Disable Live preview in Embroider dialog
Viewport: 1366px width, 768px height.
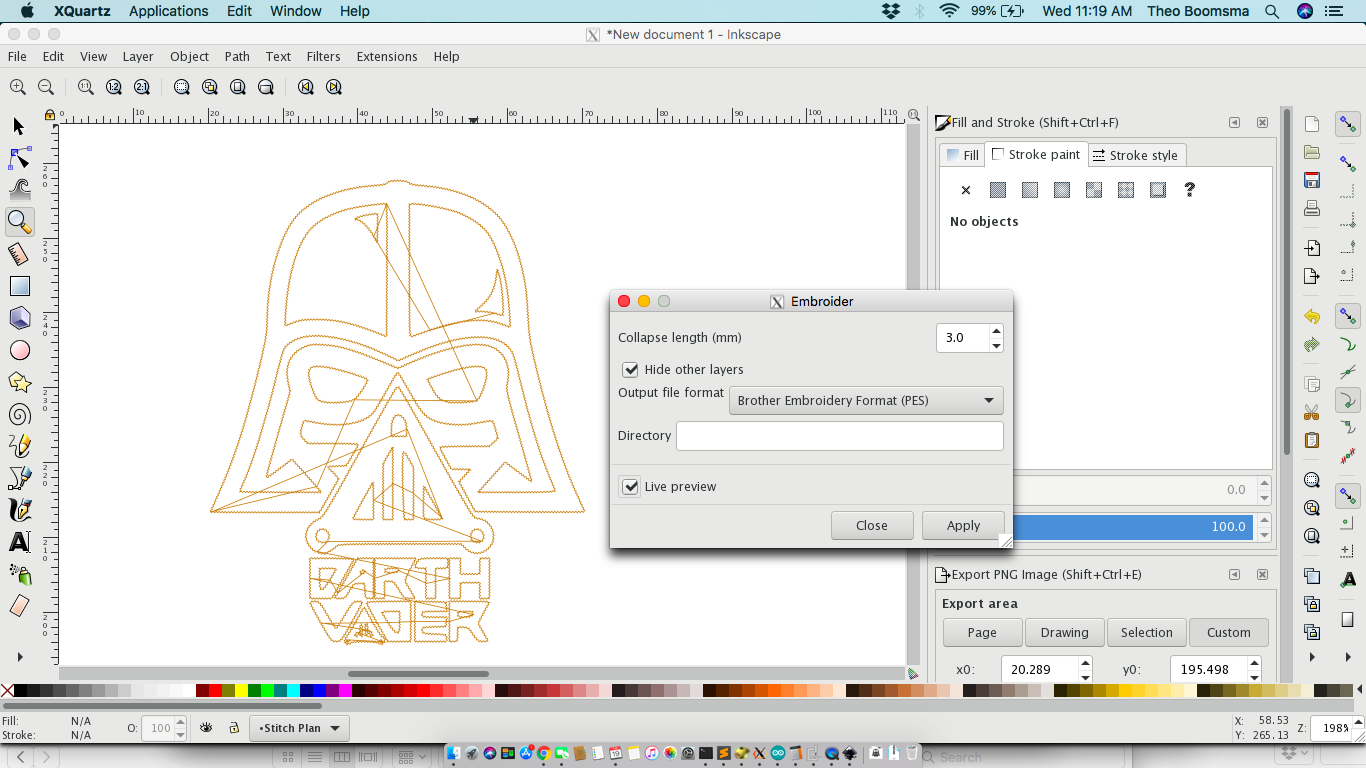[x=630, y=486]
